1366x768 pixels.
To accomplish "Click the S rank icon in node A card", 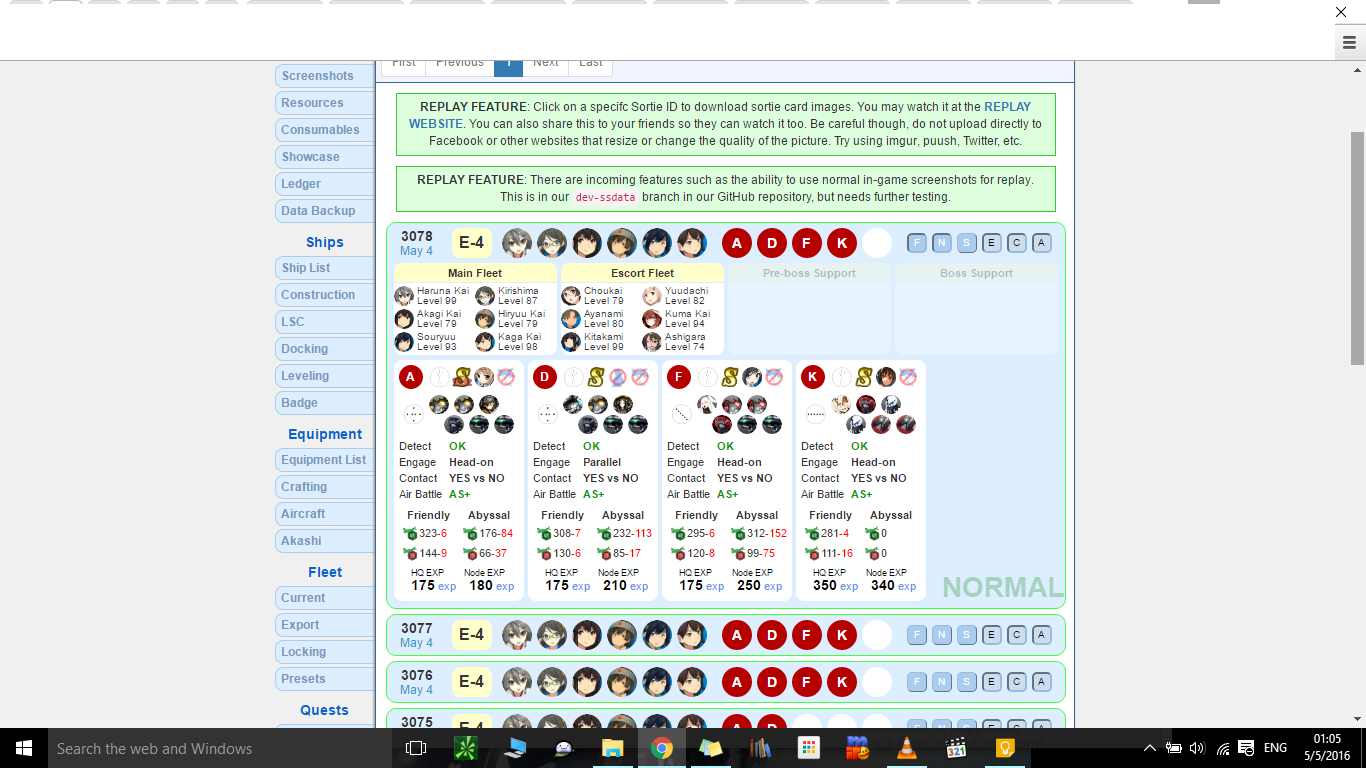I will point(462,377).
